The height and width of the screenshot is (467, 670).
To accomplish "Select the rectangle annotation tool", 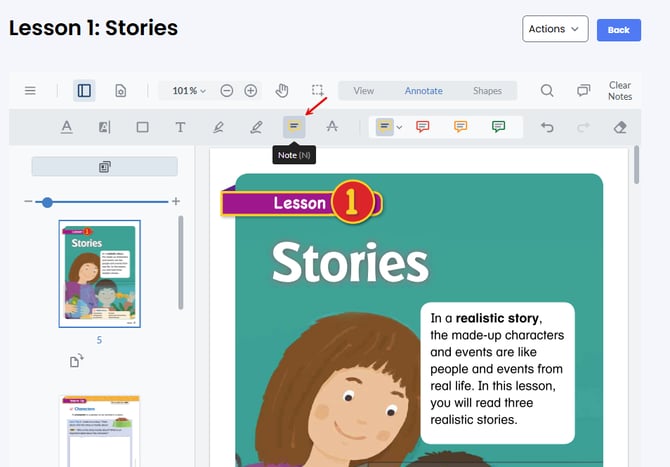I will pyautogui.click(x=142, y=127).
